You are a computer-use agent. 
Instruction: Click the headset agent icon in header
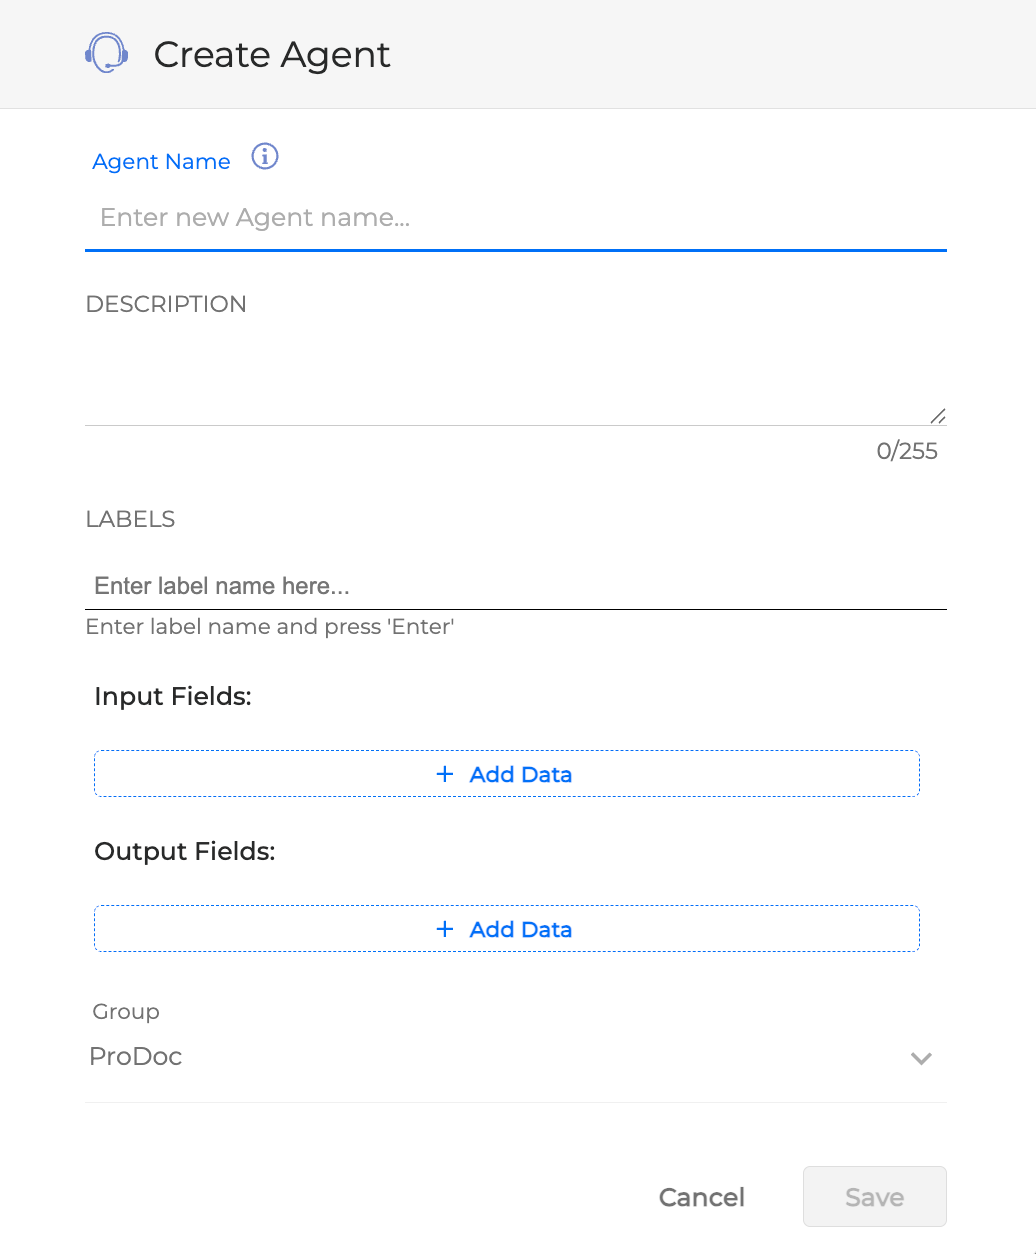click(106, 53)
